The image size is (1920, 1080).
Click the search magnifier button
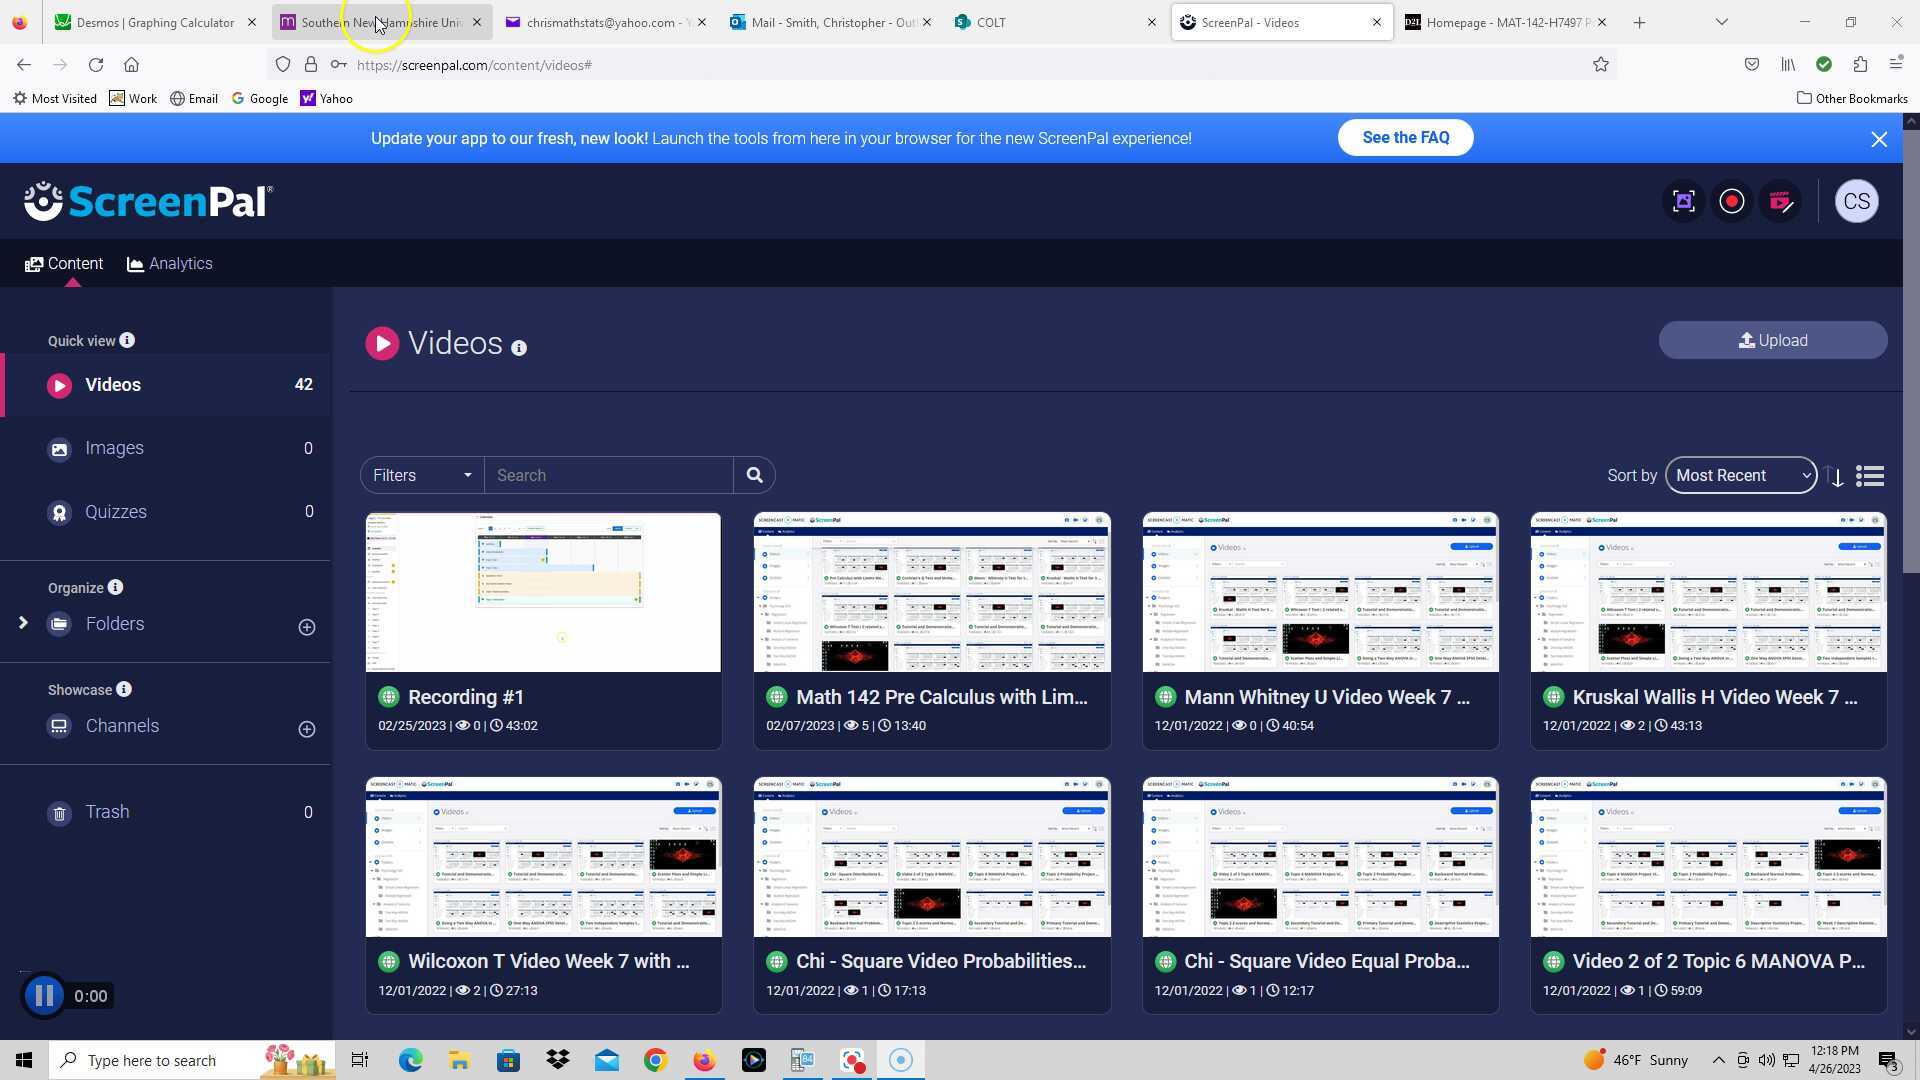click(x=755, y=476)
